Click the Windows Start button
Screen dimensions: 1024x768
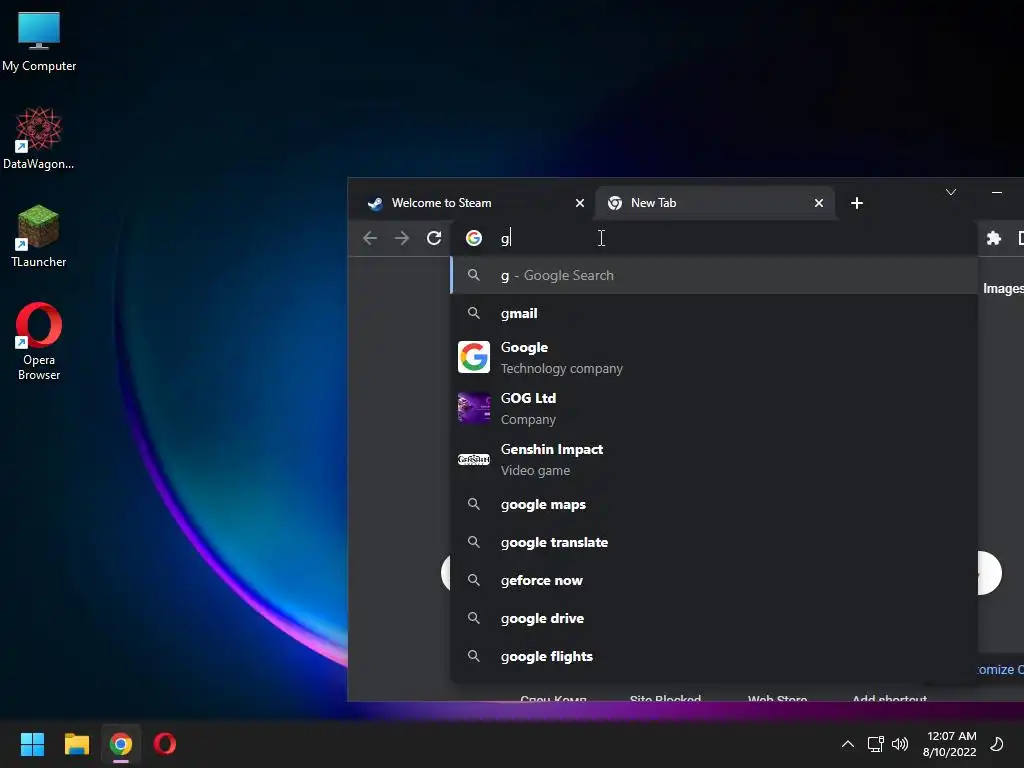click(x=32, y=744)
